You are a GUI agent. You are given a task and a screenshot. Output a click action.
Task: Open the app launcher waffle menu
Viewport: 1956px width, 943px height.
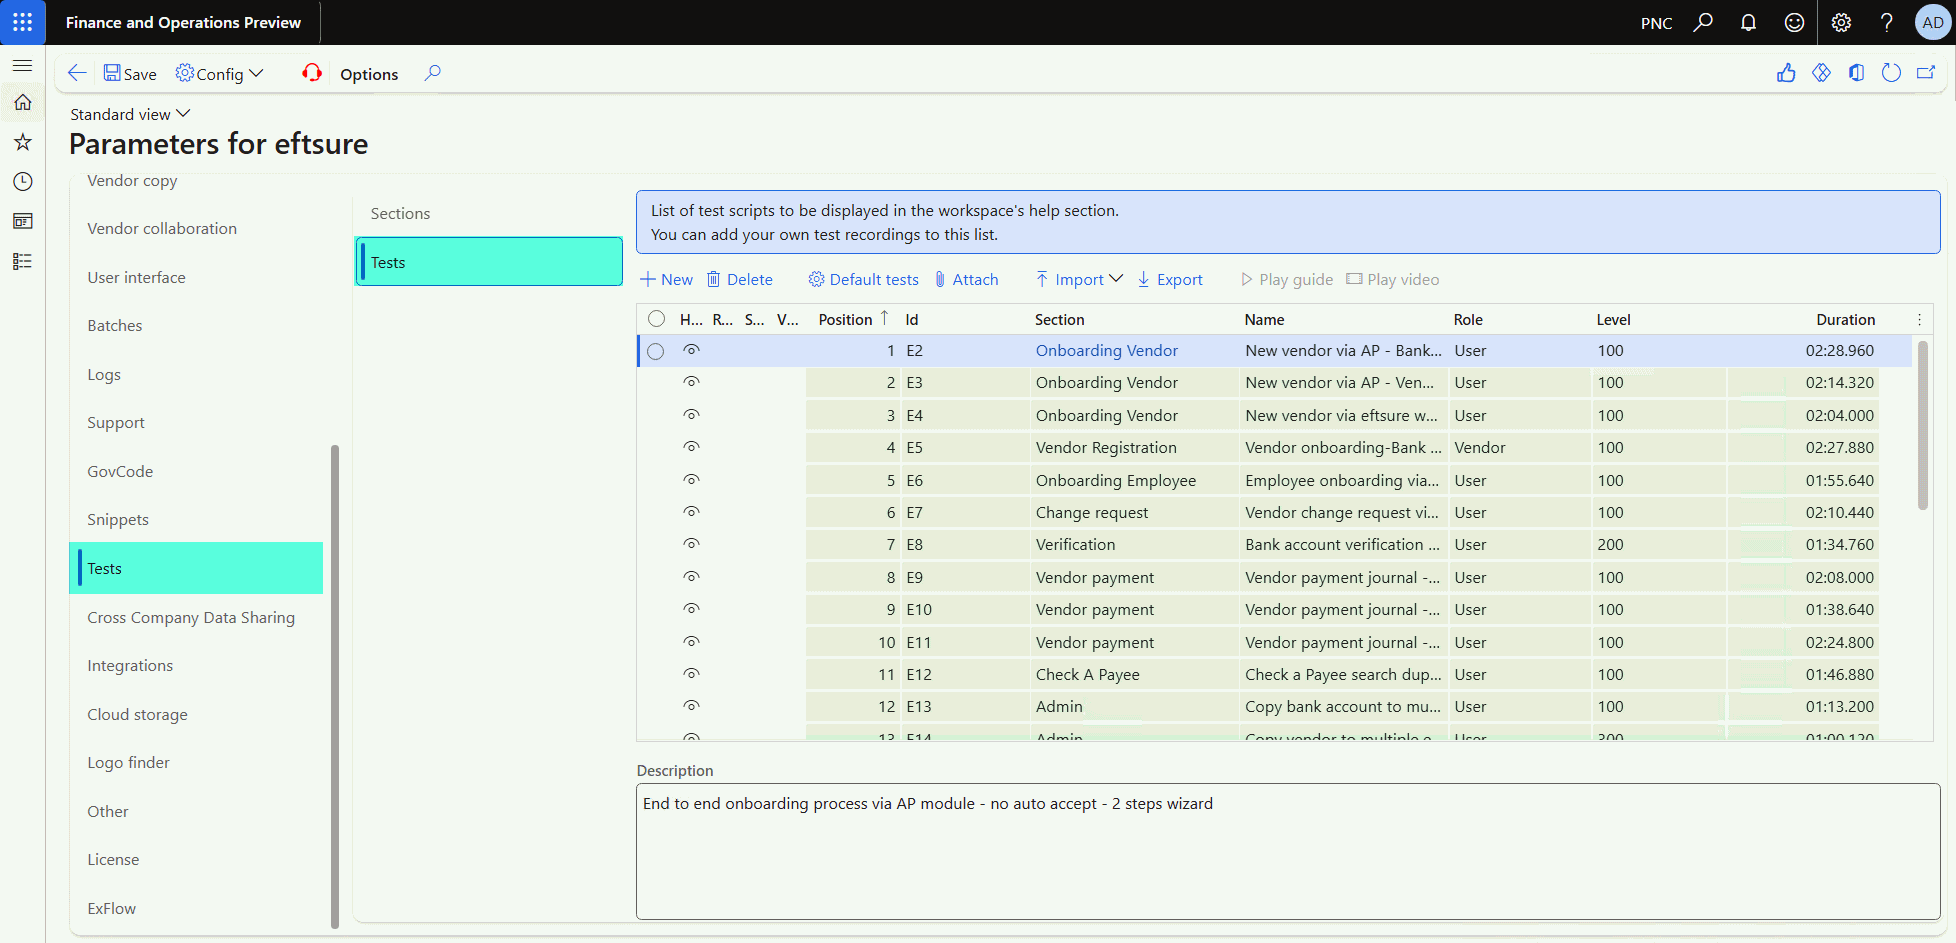22,22
